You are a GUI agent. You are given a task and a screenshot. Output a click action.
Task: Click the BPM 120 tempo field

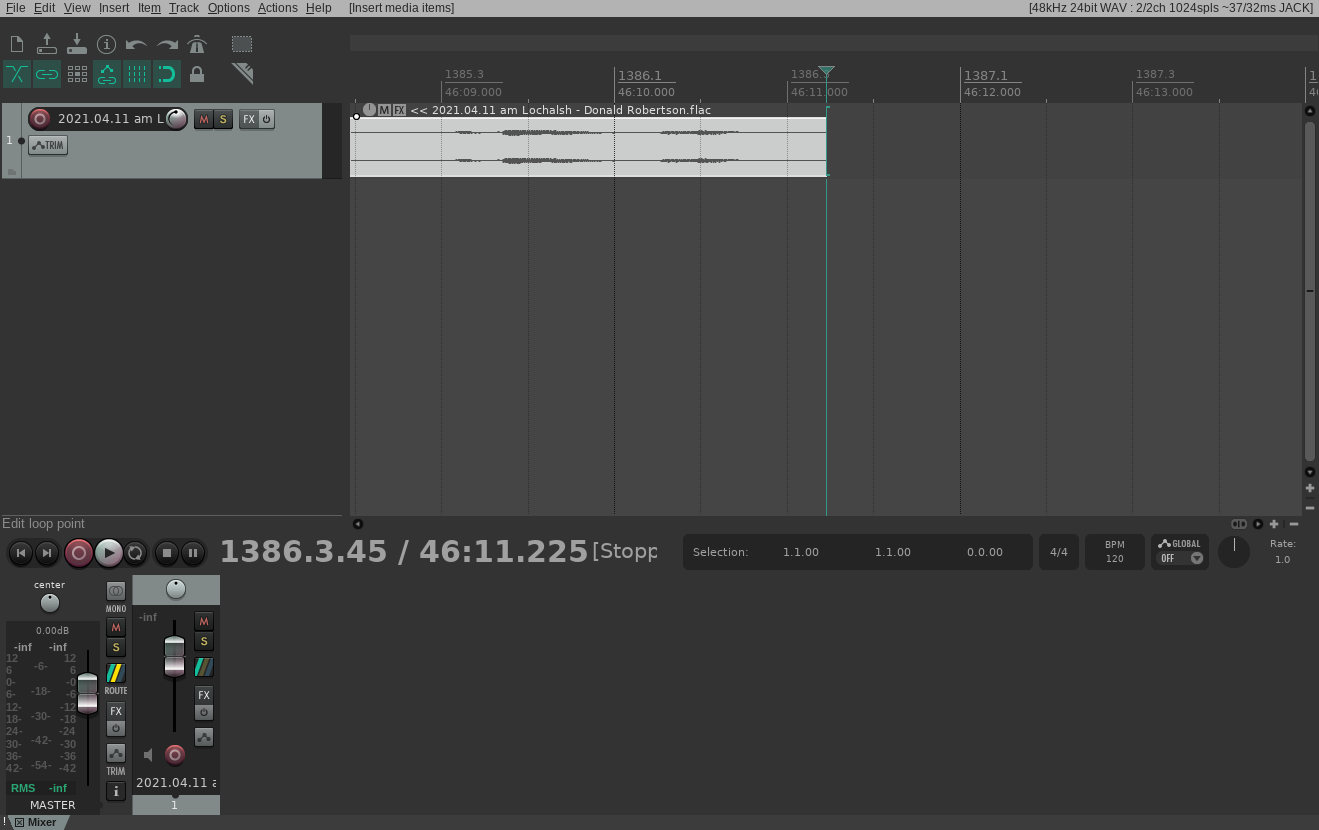coord(1115,552)
